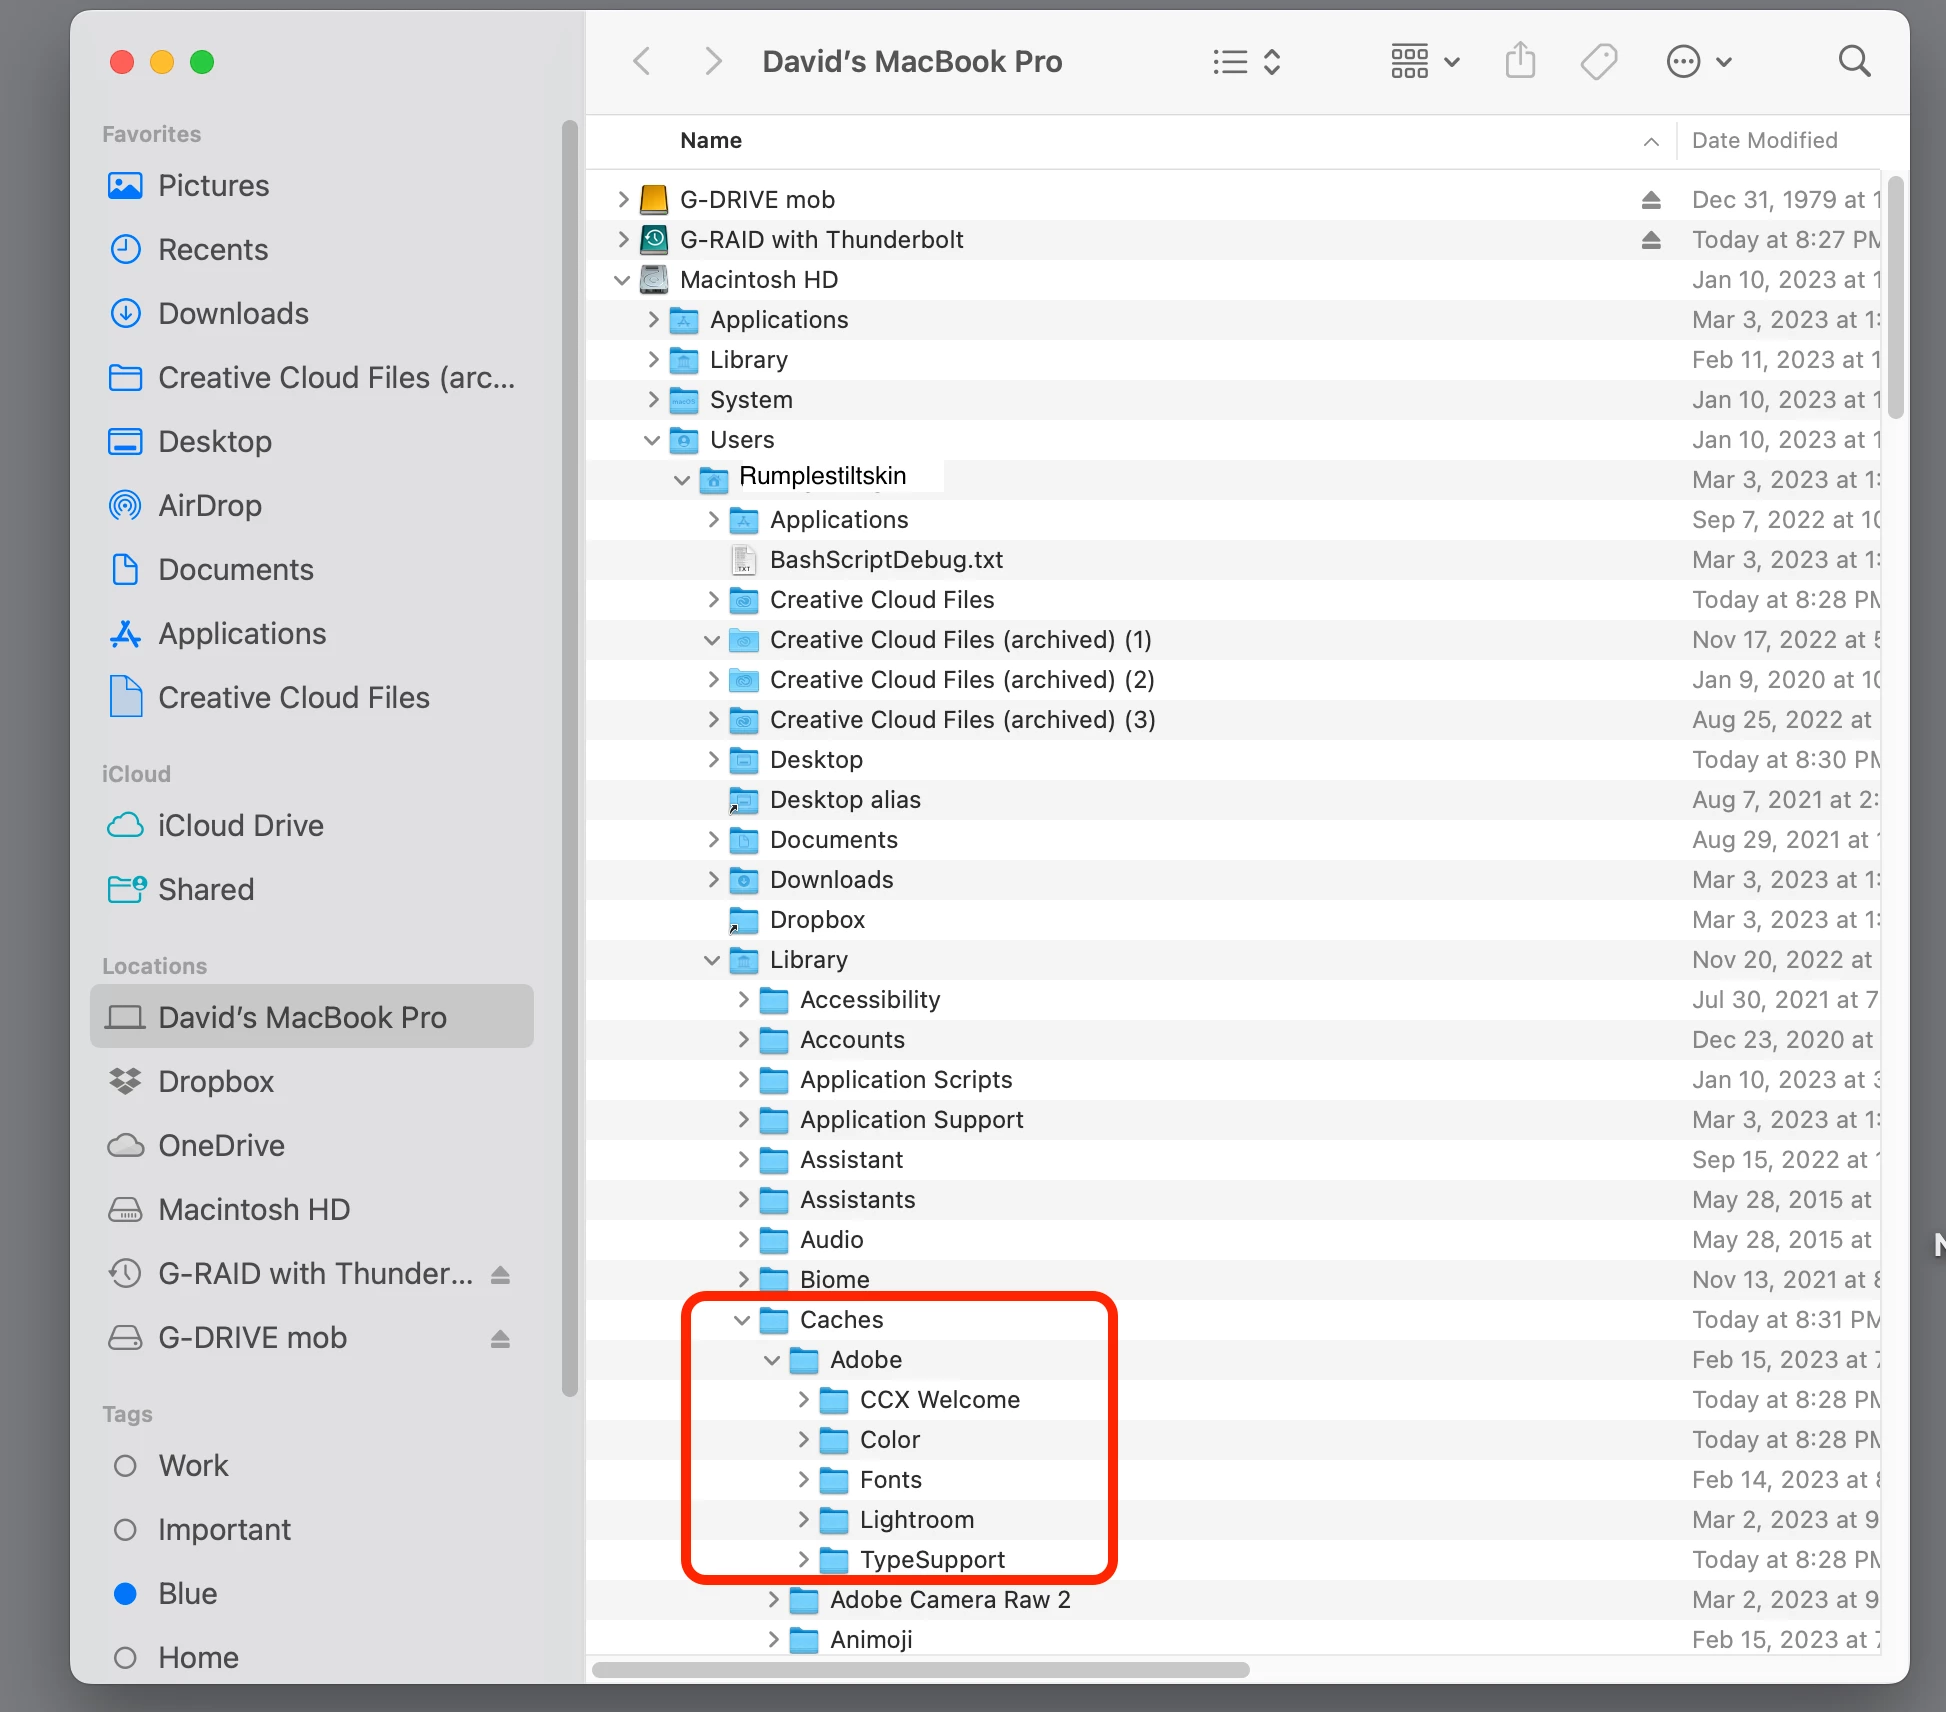Click the back navigation arrow
The height and width of the screenshot is (1712, 1946).
tap(642, 62)
